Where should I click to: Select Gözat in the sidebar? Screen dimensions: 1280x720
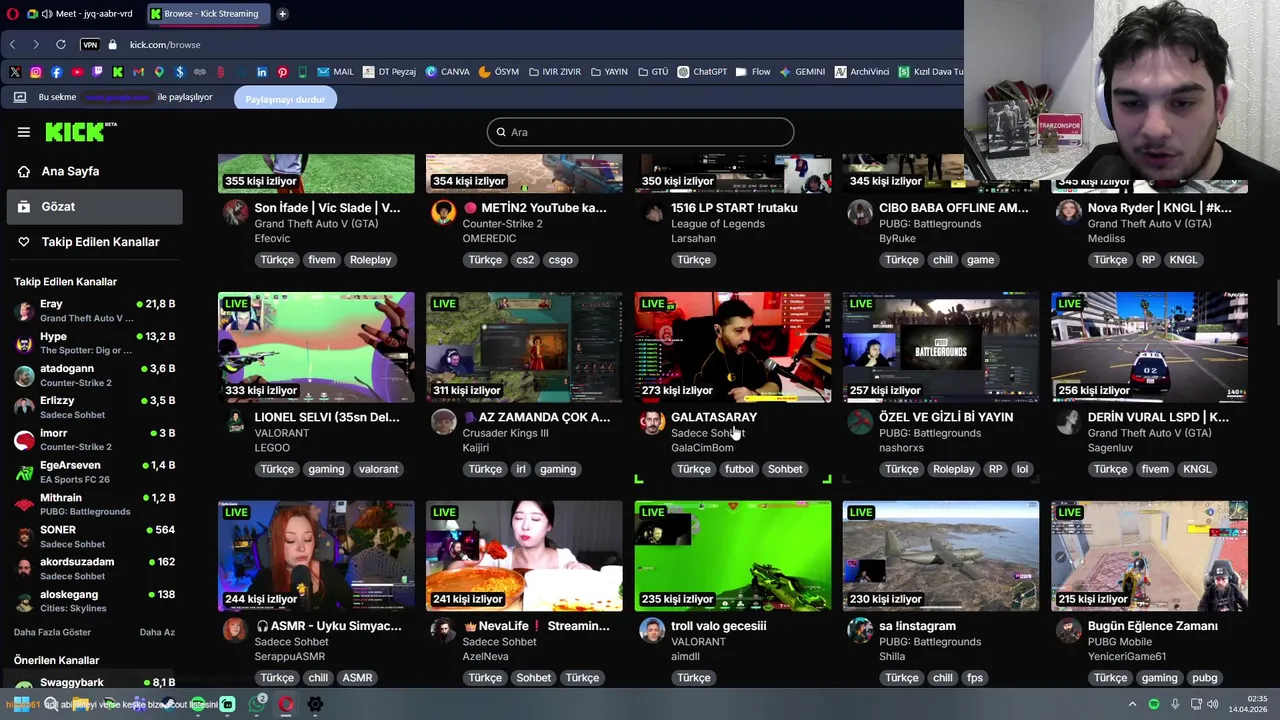pyautogui.click(x=92, y=206)
